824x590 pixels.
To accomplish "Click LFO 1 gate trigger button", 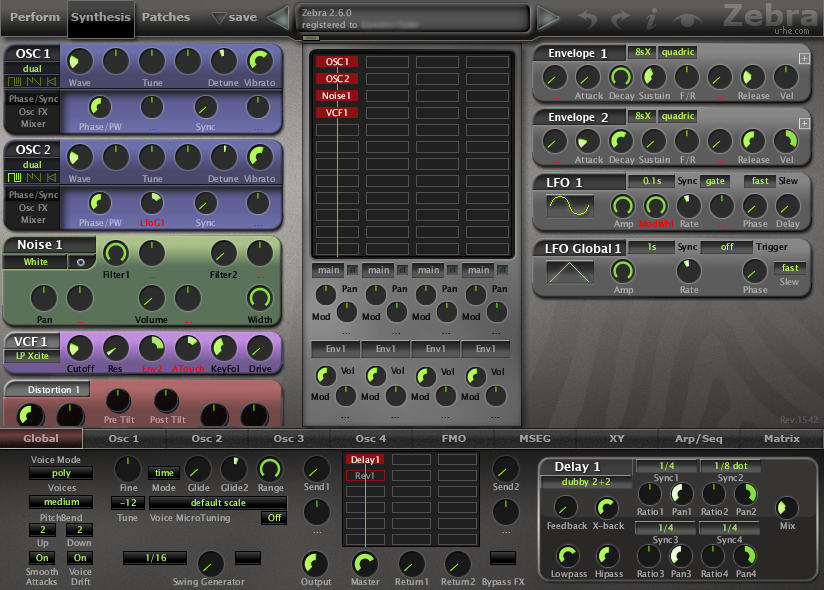I will click(715, 181).
